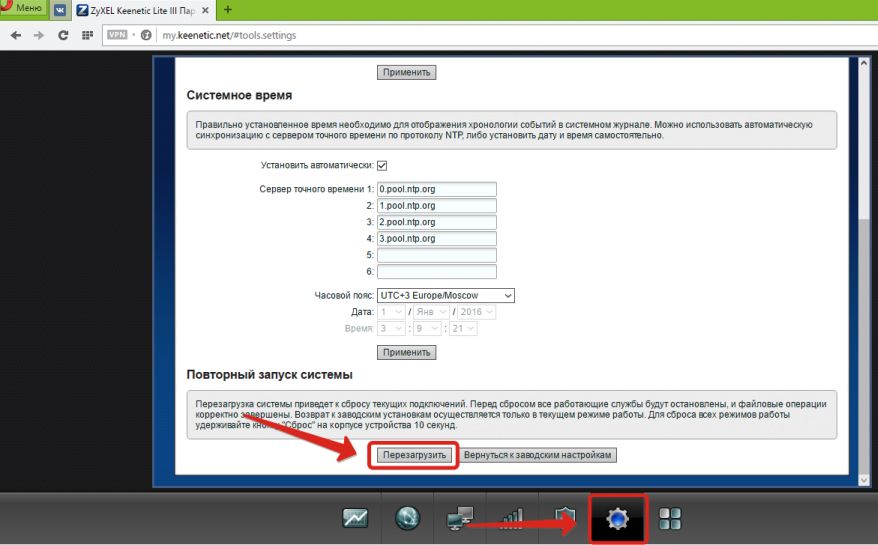Image resolution: width=878 pixels, height=545 pixels.
Task: Click the address bar URL
Action: click(229, 35)
